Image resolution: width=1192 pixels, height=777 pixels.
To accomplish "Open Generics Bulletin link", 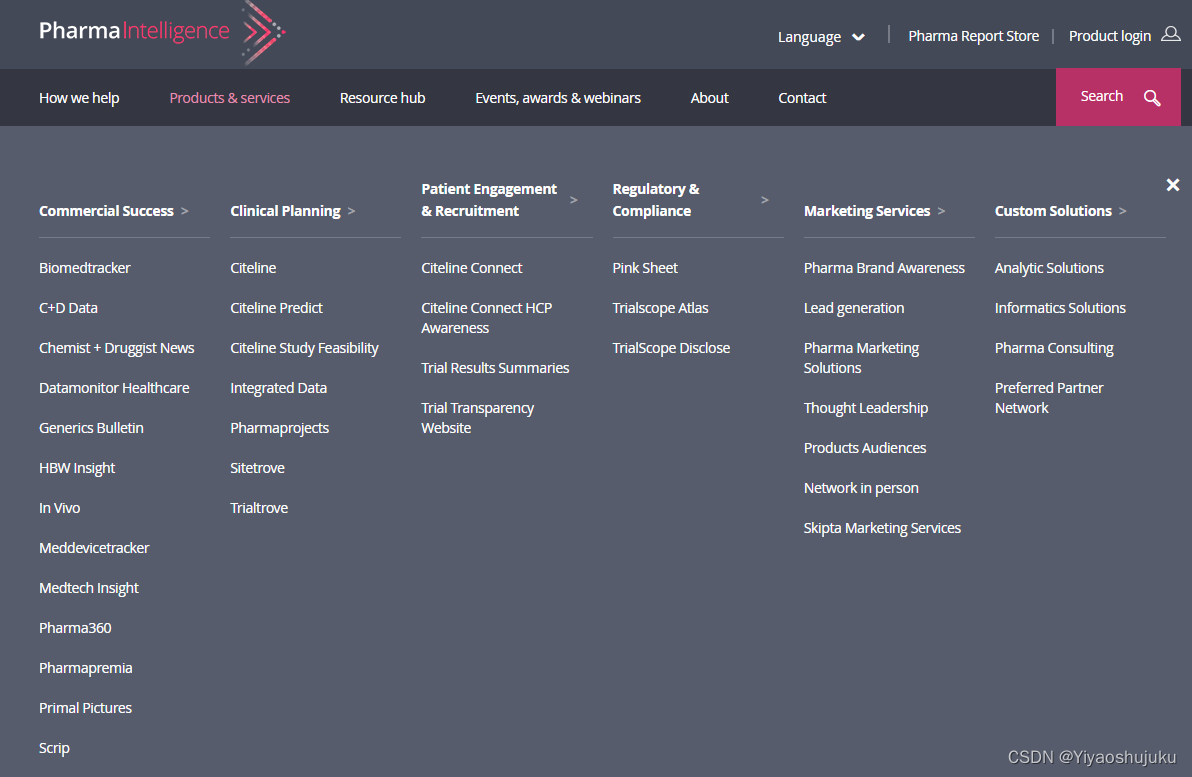I will click(91, 428).
